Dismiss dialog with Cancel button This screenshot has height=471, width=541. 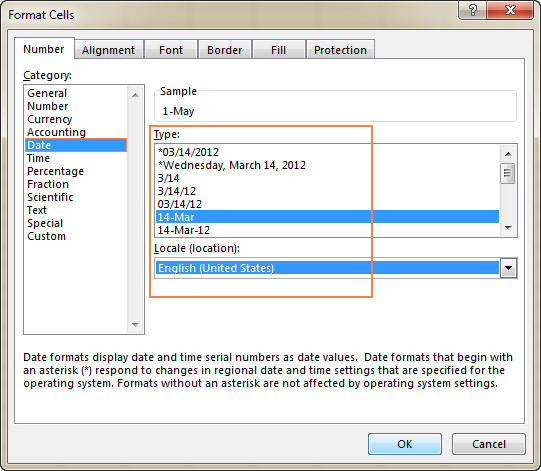click(489, 444)
